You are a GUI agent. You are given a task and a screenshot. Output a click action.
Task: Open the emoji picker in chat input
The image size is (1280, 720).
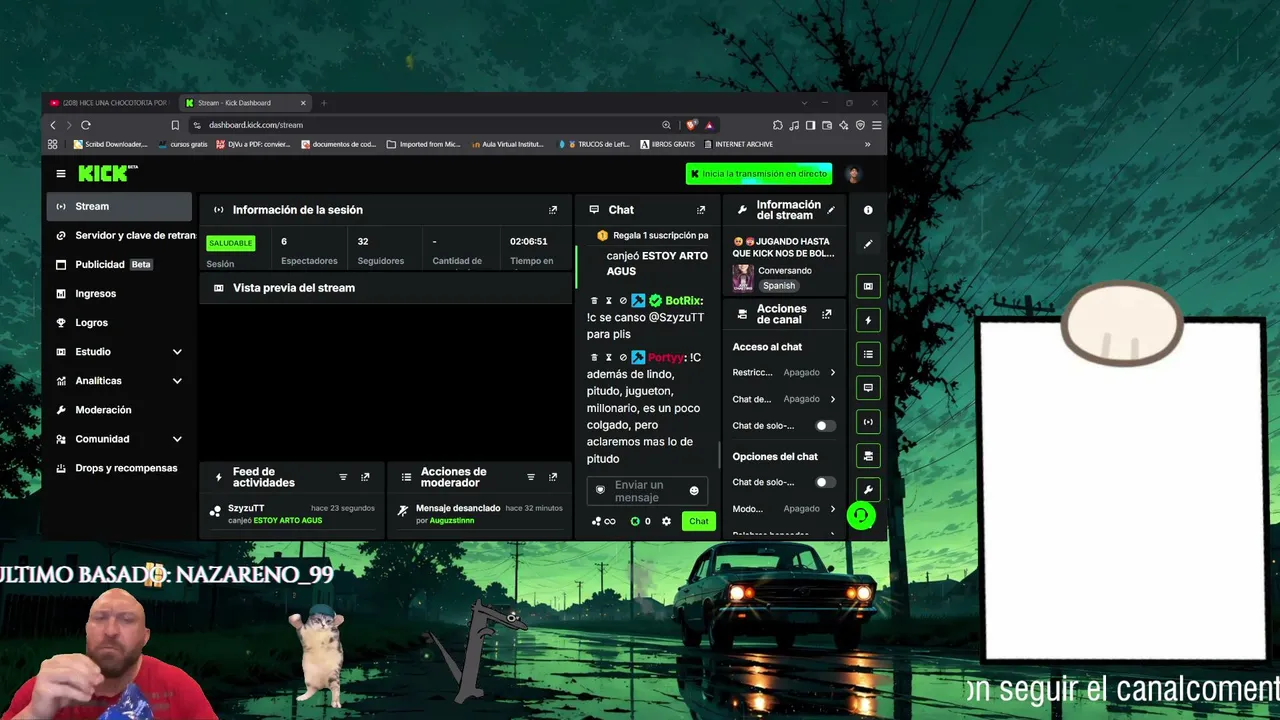pos(694,491)
